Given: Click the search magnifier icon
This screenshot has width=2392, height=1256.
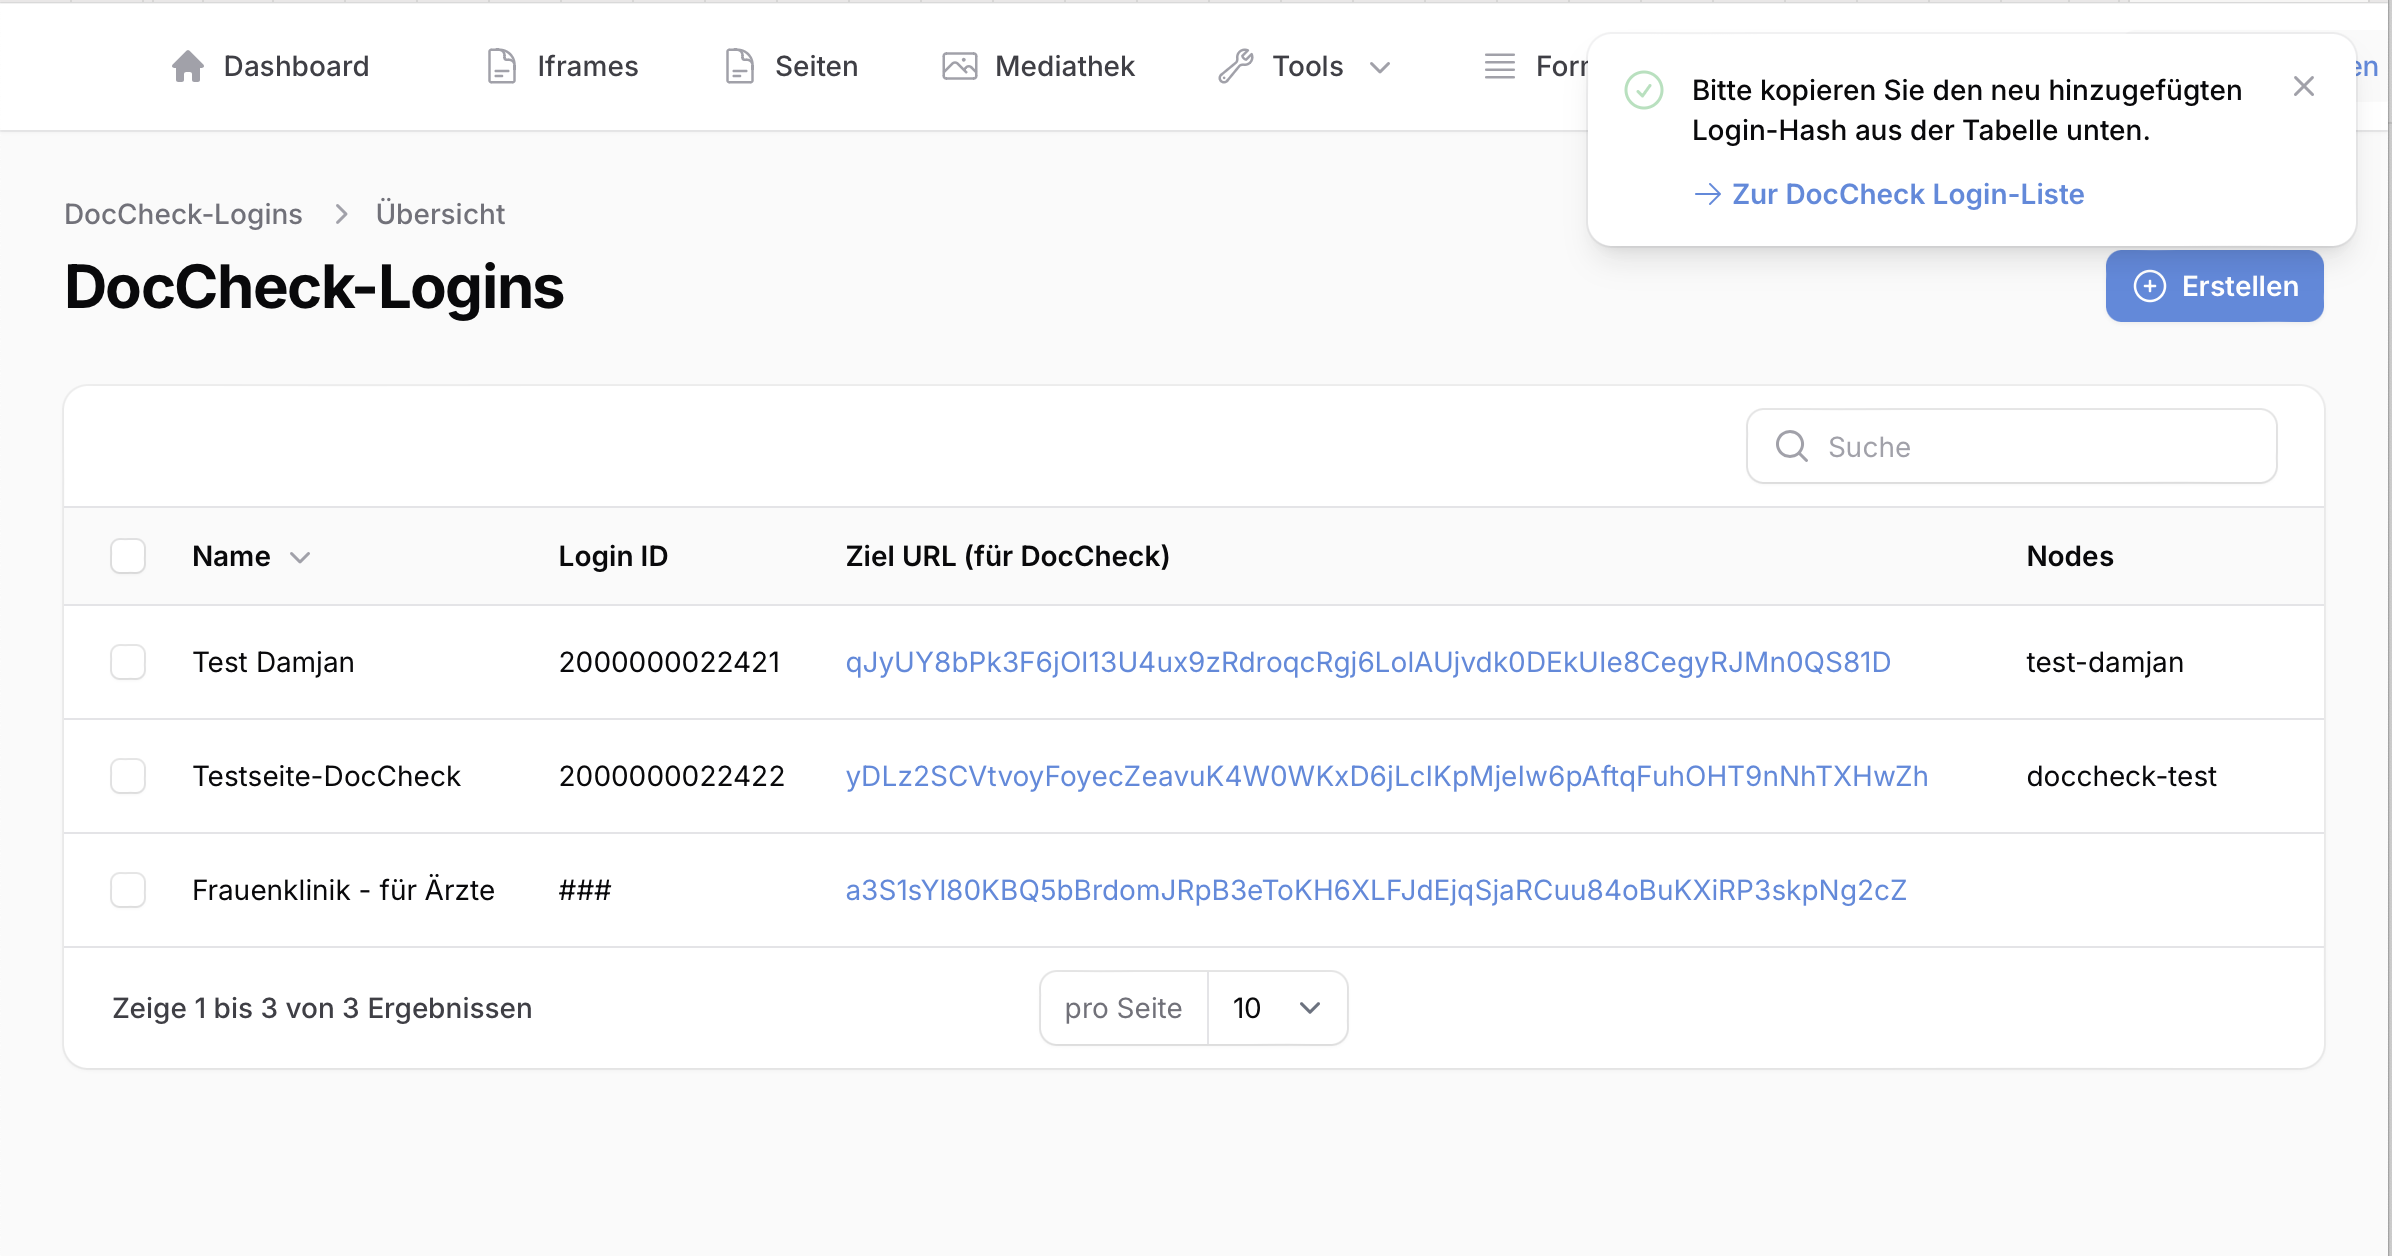Looking at the screenshot, I should tap(1792, 446).
